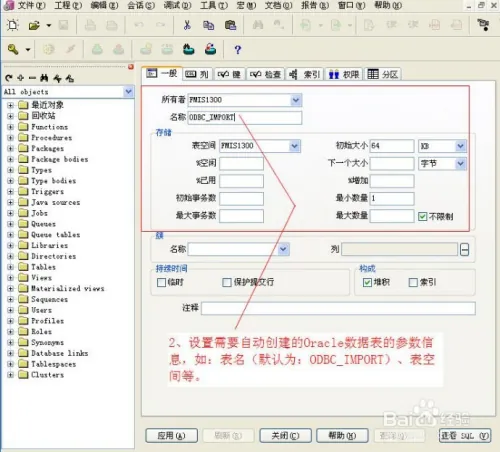Click the 注释 comment input field
The height and width of the screenshot is (452, 500).
pos(338,308)
